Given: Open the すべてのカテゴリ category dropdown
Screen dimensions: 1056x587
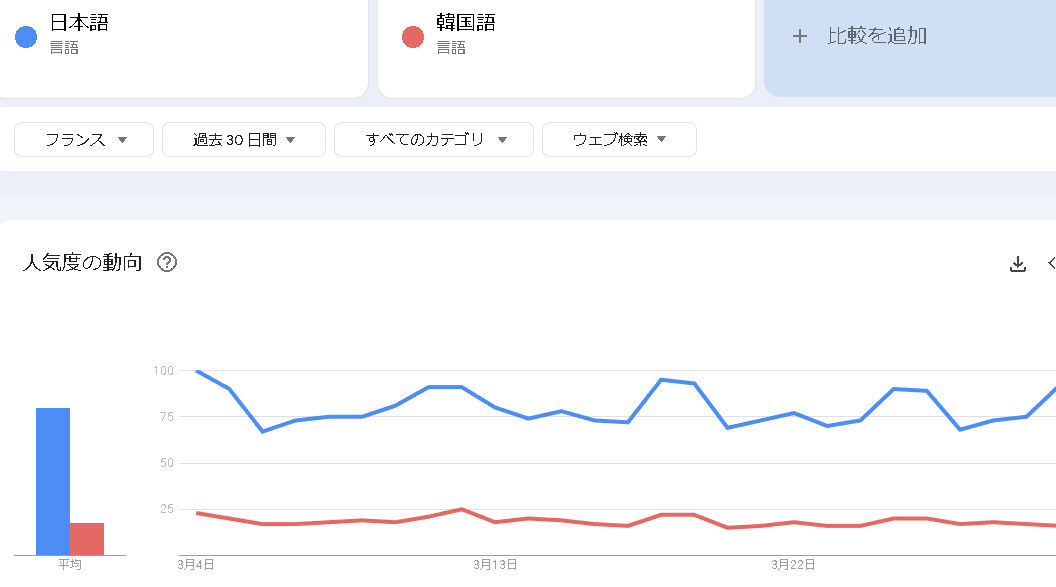Looking at the screenshot, I should coord(435,140).
